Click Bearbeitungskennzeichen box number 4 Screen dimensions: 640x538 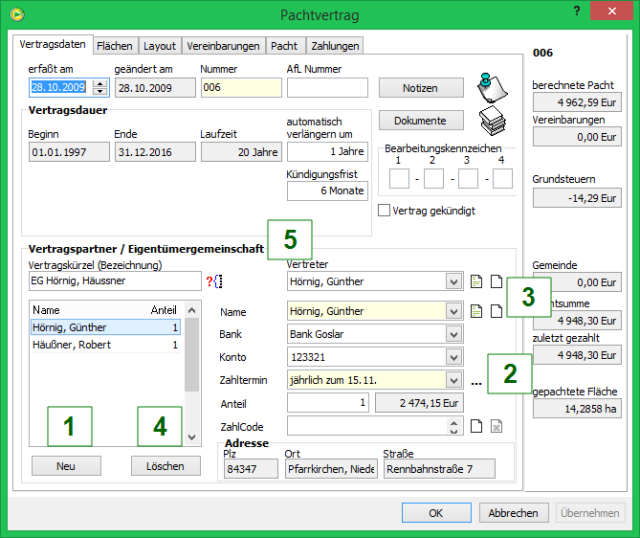[502, 179]
